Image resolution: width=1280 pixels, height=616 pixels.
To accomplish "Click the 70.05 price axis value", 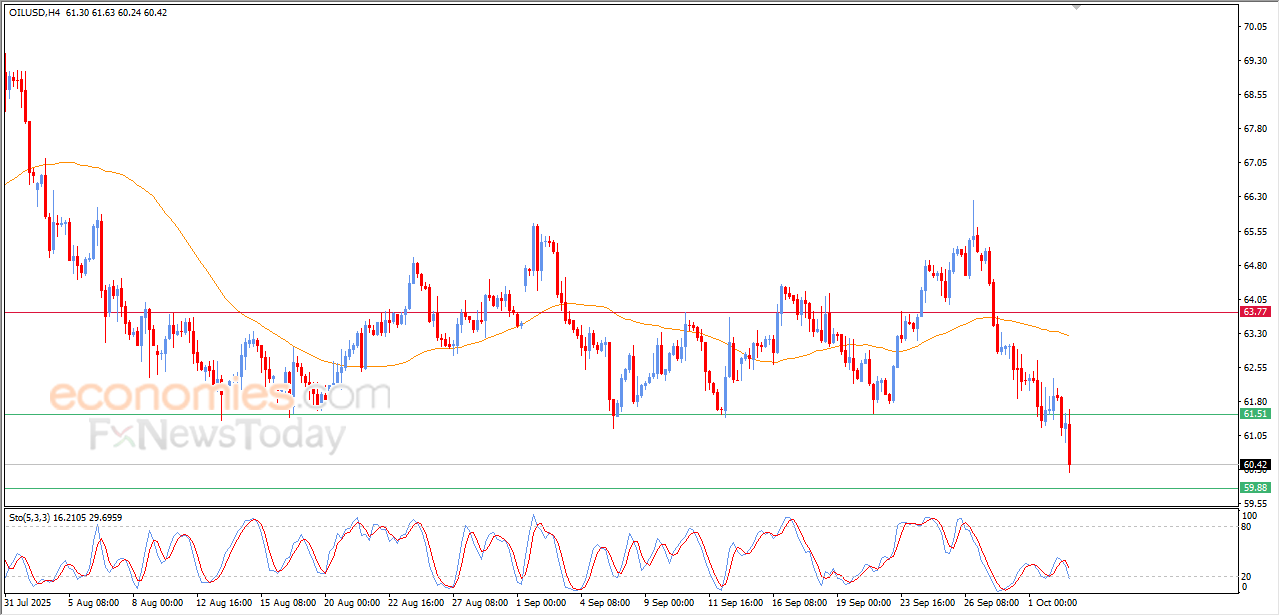I will 1255,27.
